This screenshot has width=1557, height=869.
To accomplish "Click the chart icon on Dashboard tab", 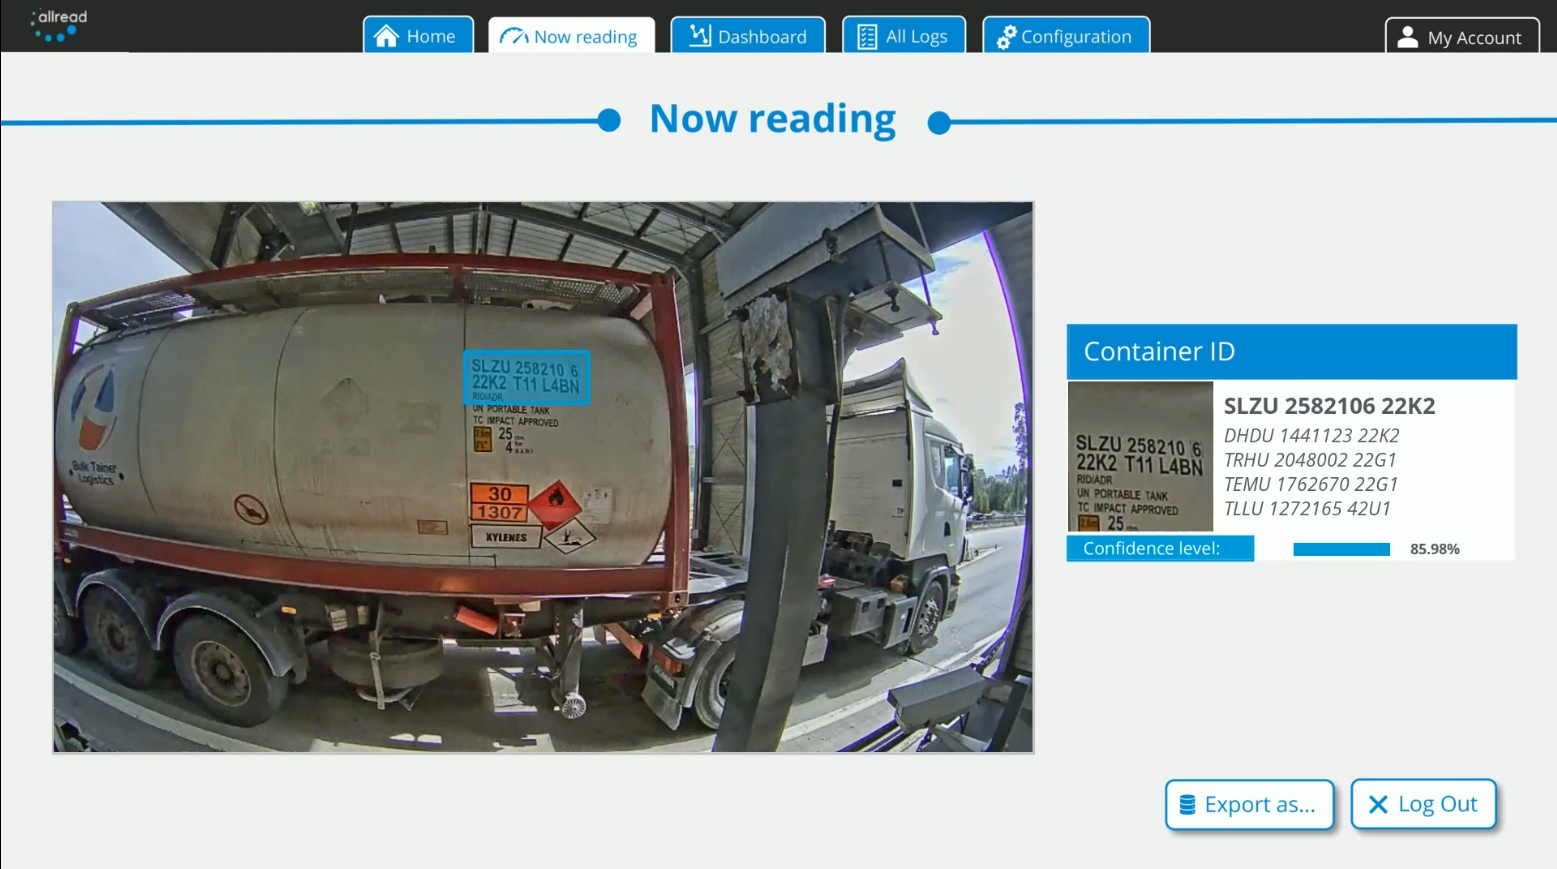I will click(700, 36).
